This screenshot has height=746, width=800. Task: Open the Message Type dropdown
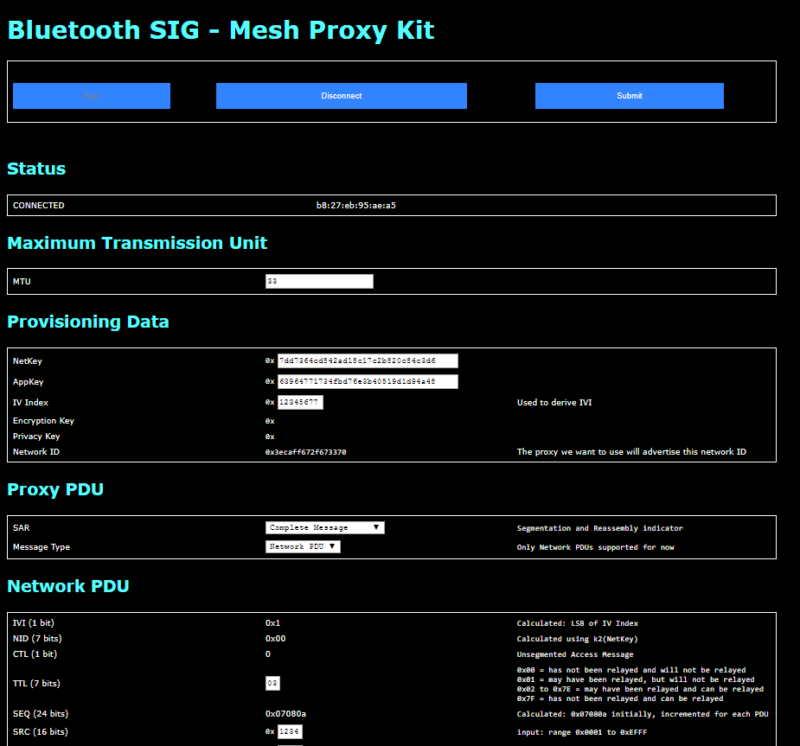pos(300,547)
